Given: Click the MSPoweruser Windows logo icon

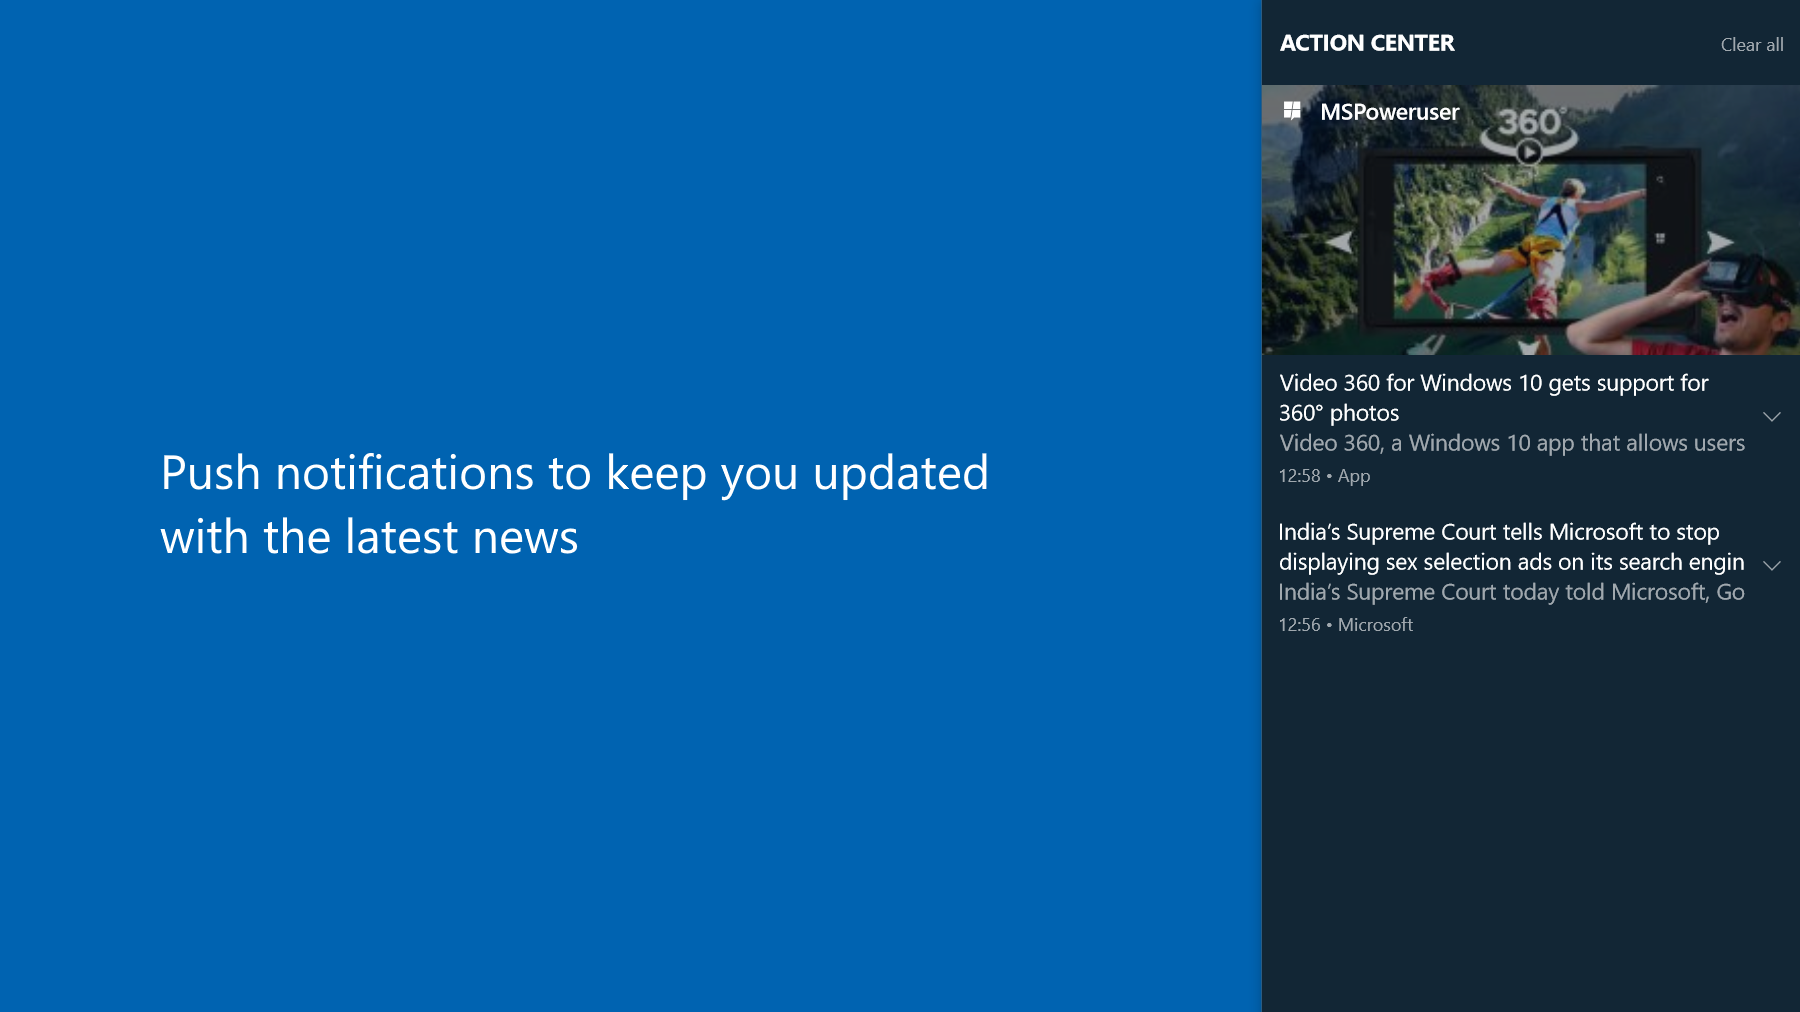Looking at the screenshot, I should [x=1292, y=111].
